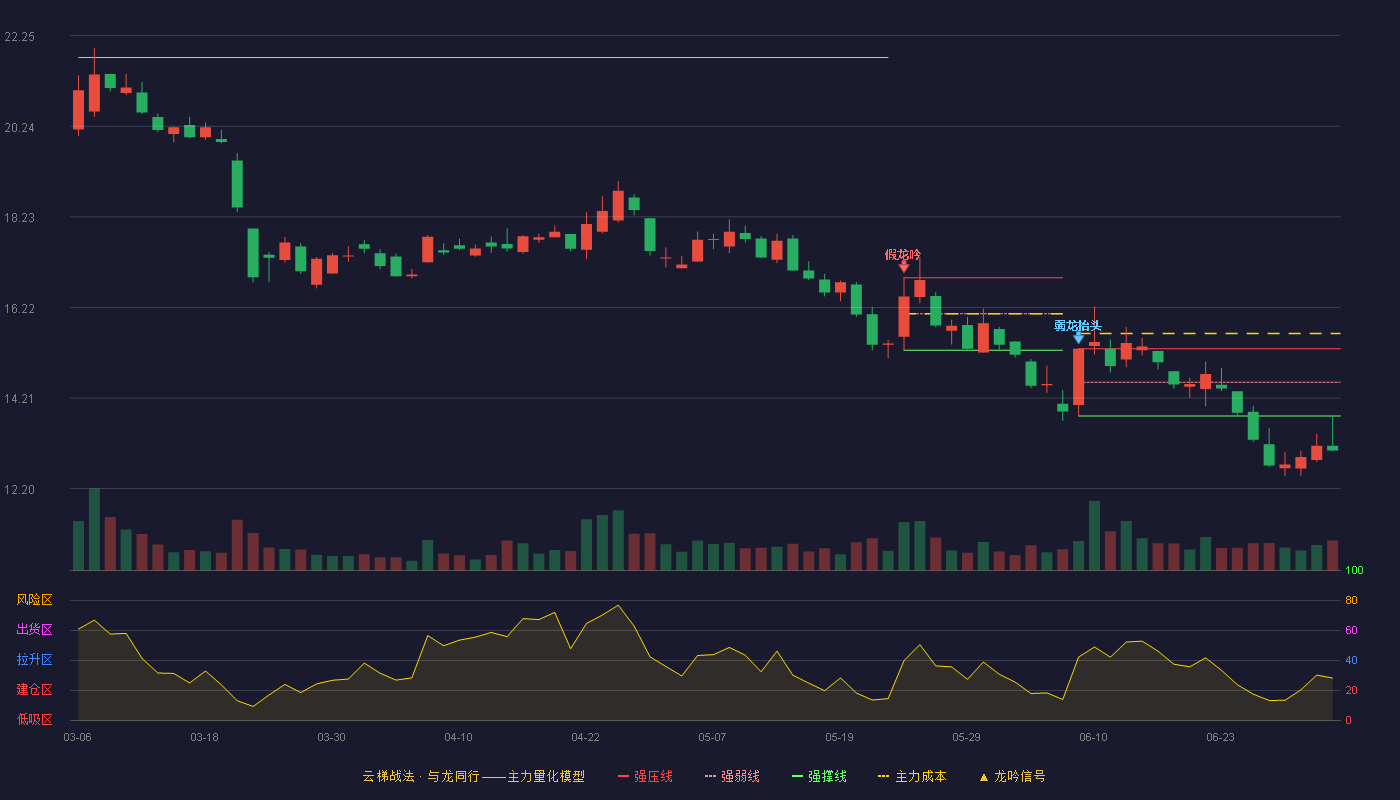Click the 03-30 date label
The image size is (1400, 800).
click(x=331, y=737)
